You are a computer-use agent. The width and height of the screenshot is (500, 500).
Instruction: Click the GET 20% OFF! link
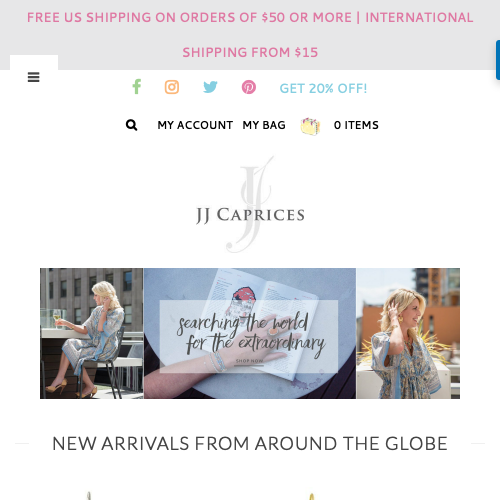point(323,88)
